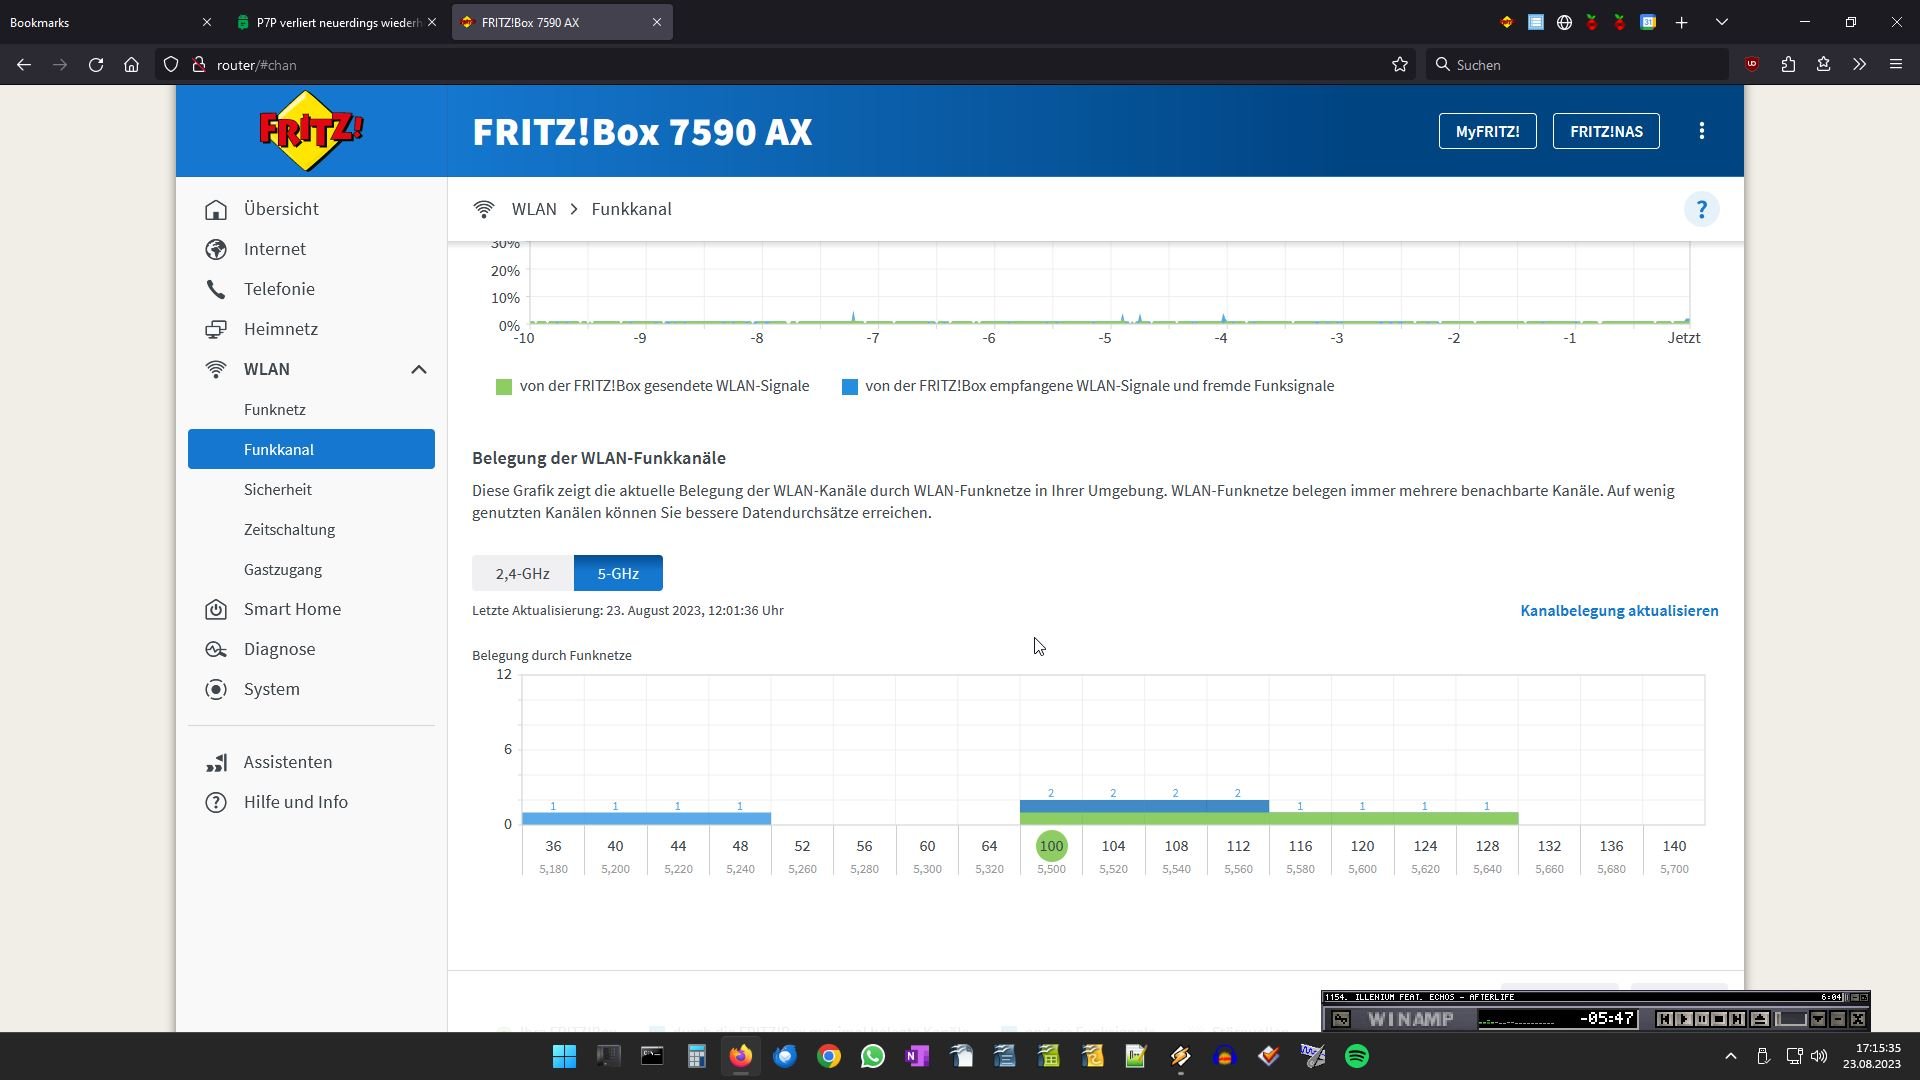Open the help question mark icon
The height and width of the screenshot is (1080, 1920).
(1701, 209)
